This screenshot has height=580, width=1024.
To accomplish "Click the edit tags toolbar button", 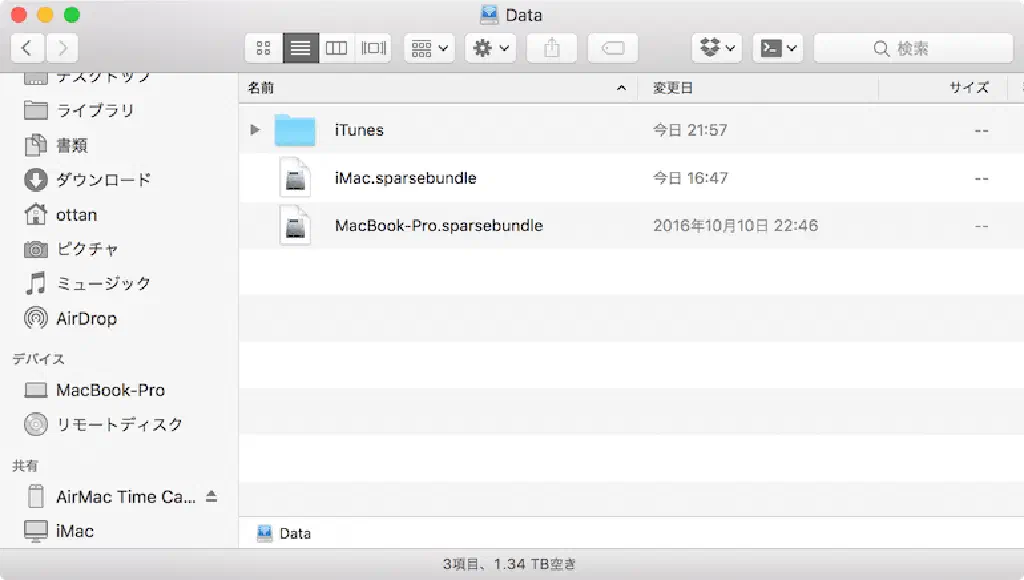I will point(613,47).
